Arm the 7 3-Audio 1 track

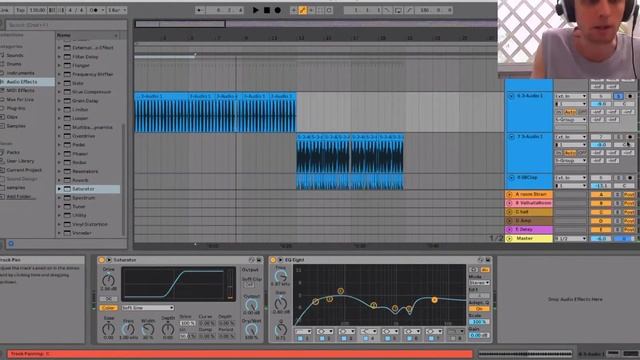[x=630, y=137]
